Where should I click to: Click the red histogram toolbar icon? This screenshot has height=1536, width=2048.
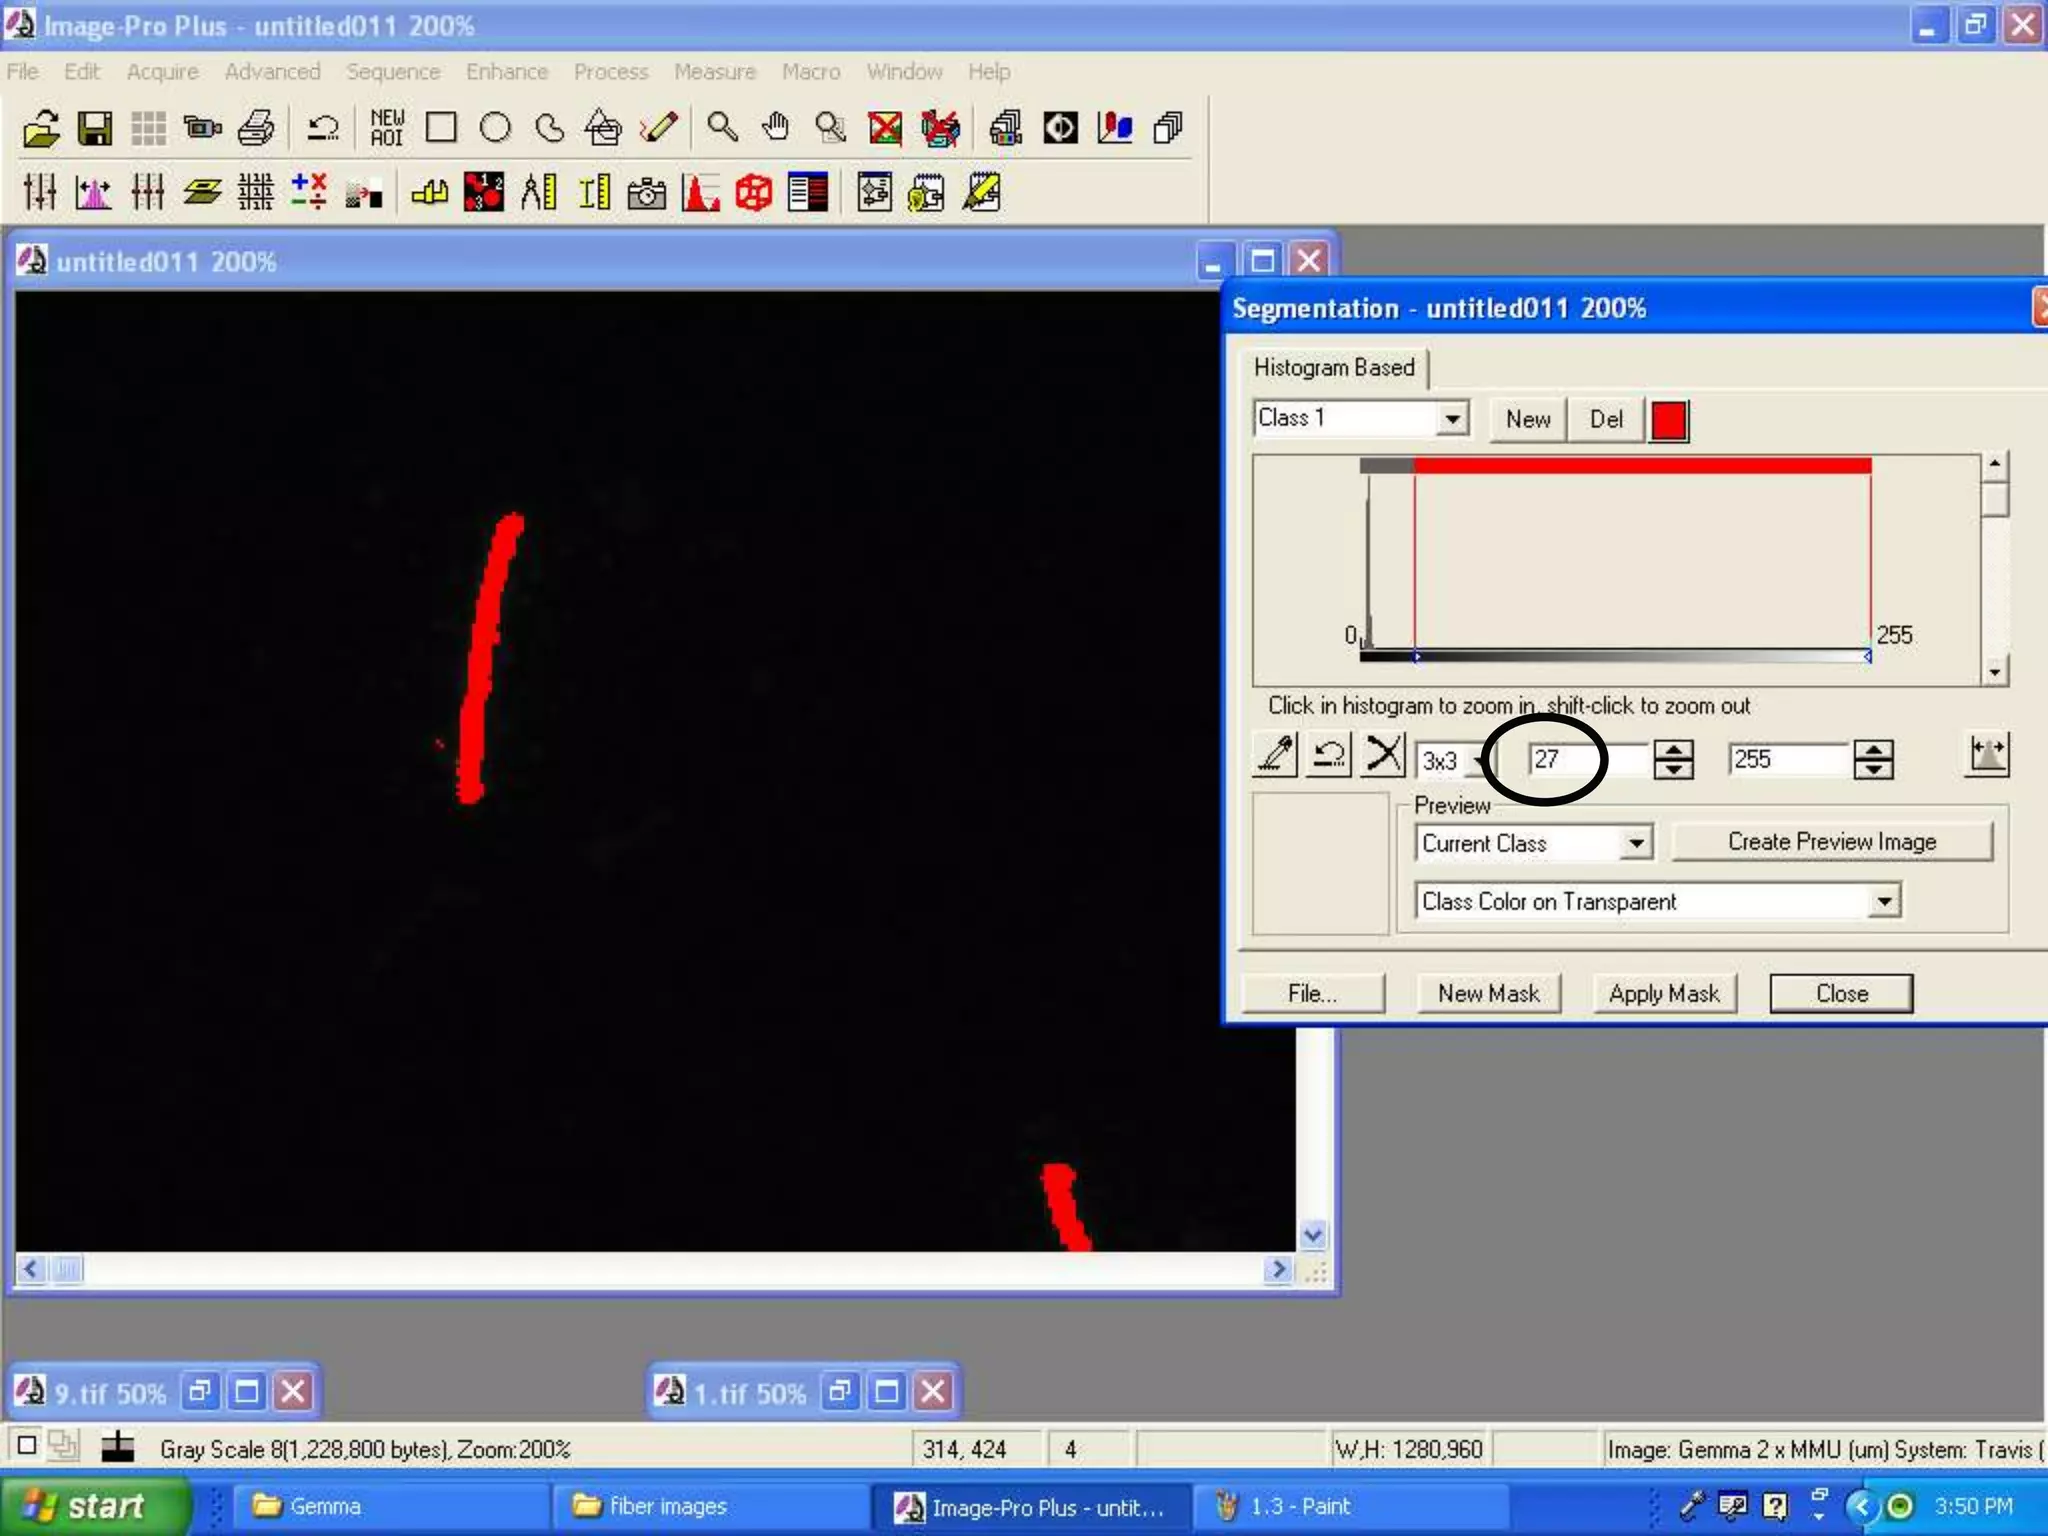point(700,192)
